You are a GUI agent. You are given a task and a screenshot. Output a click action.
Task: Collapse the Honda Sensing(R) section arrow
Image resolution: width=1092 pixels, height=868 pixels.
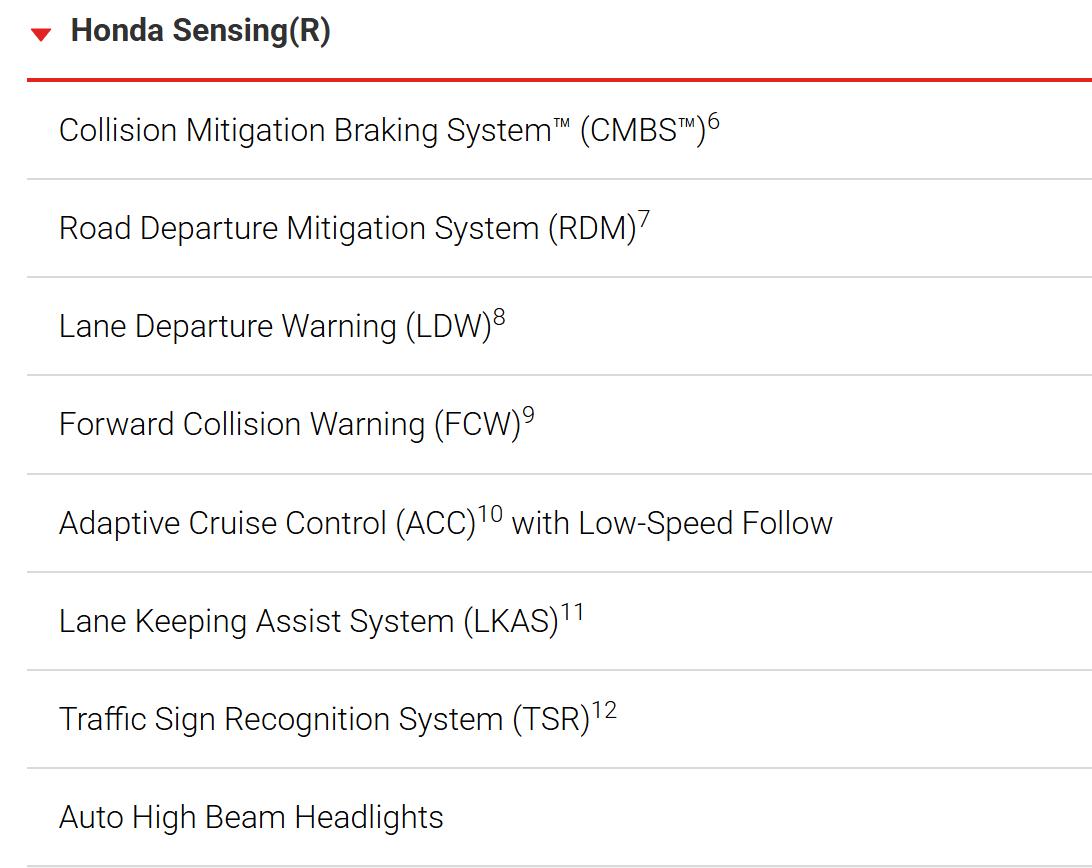coord(41,34)
